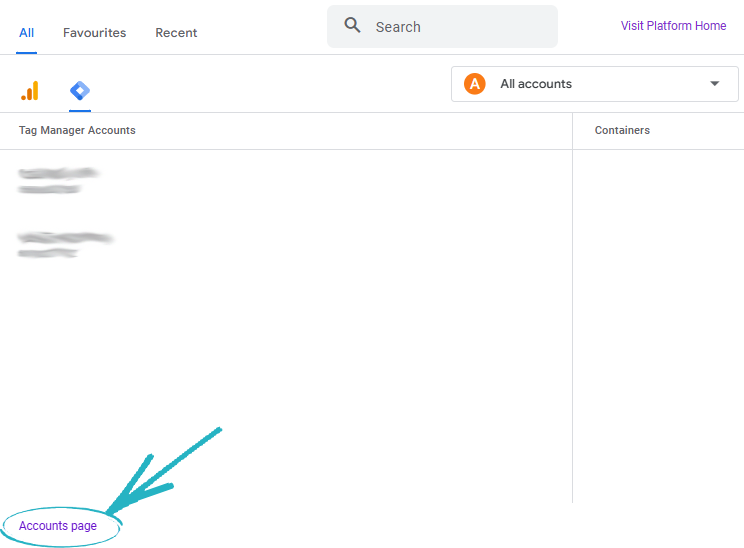Open the Favourites tab
This screenshot has width=744, height=548.
94,33
